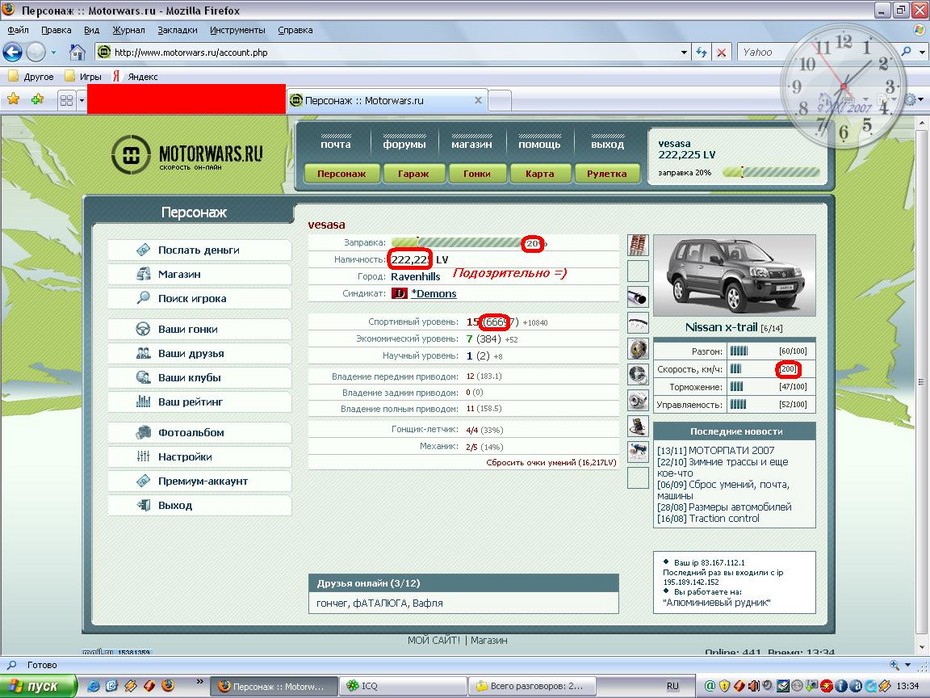Viewport: 930px width, 698px height.
Task: Click the Гараж green button
Action: (x=413, y=174)
